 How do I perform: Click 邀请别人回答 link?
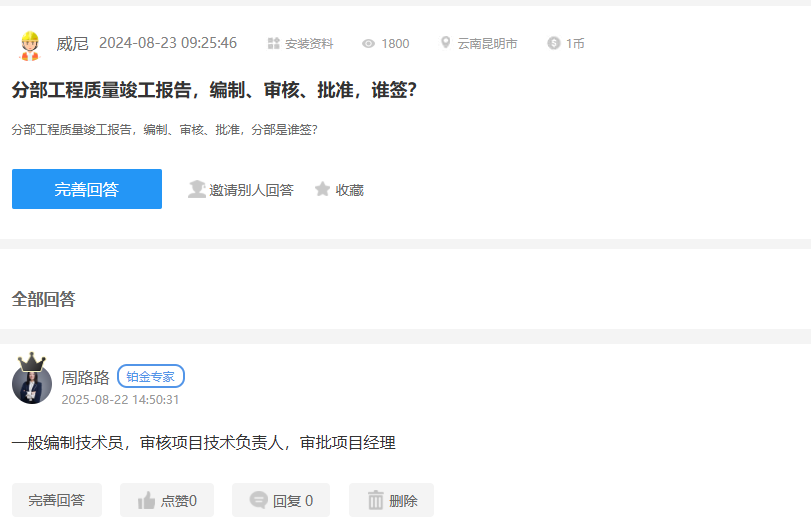tap(251, 190)
